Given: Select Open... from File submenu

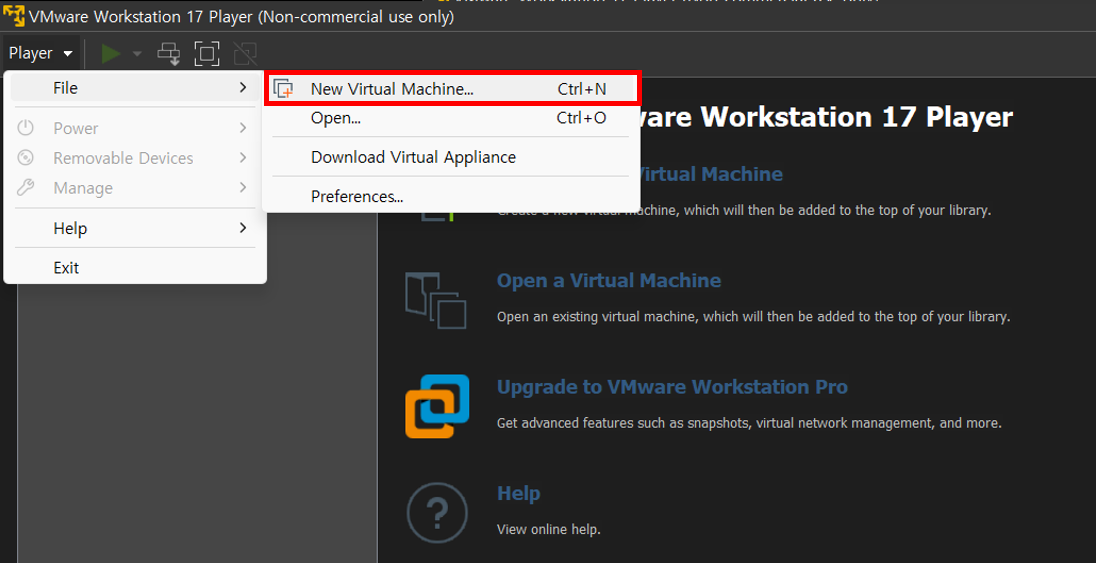Looking at the screenshot, I should (452, 117).
